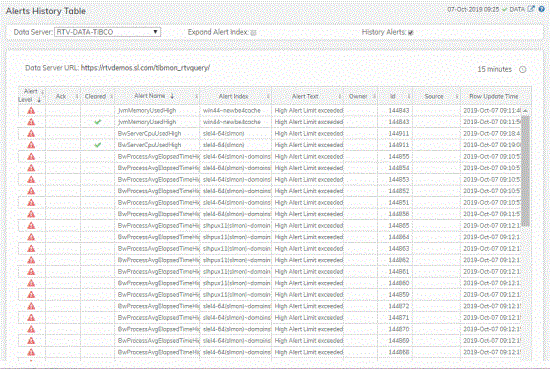Open help via the question mark icon
The image size is (550, 369).
(542, 9)
